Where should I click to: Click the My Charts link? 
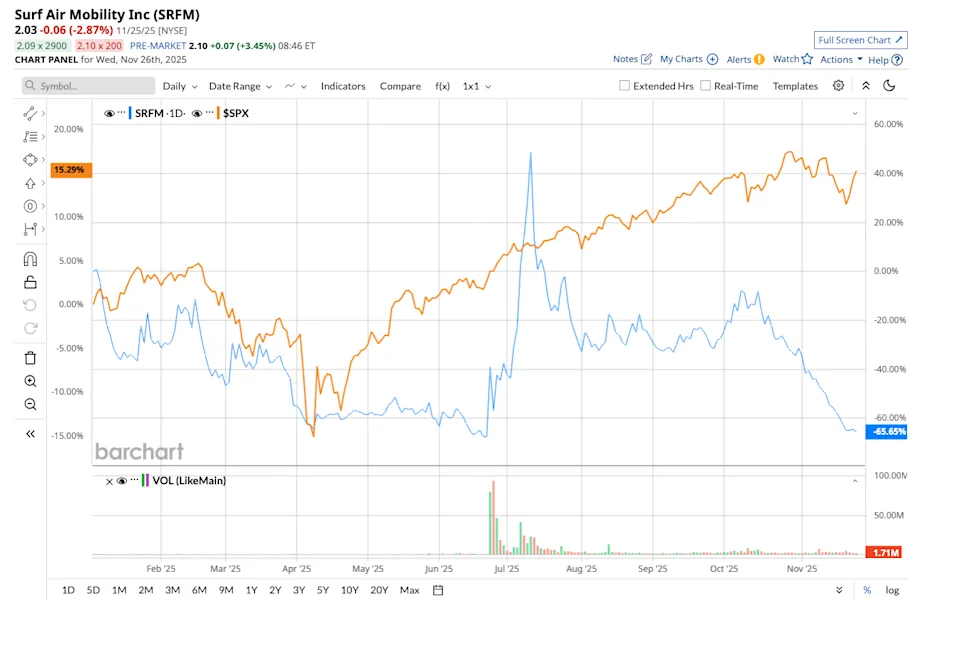pyautogui.click(x=682, y=60)
